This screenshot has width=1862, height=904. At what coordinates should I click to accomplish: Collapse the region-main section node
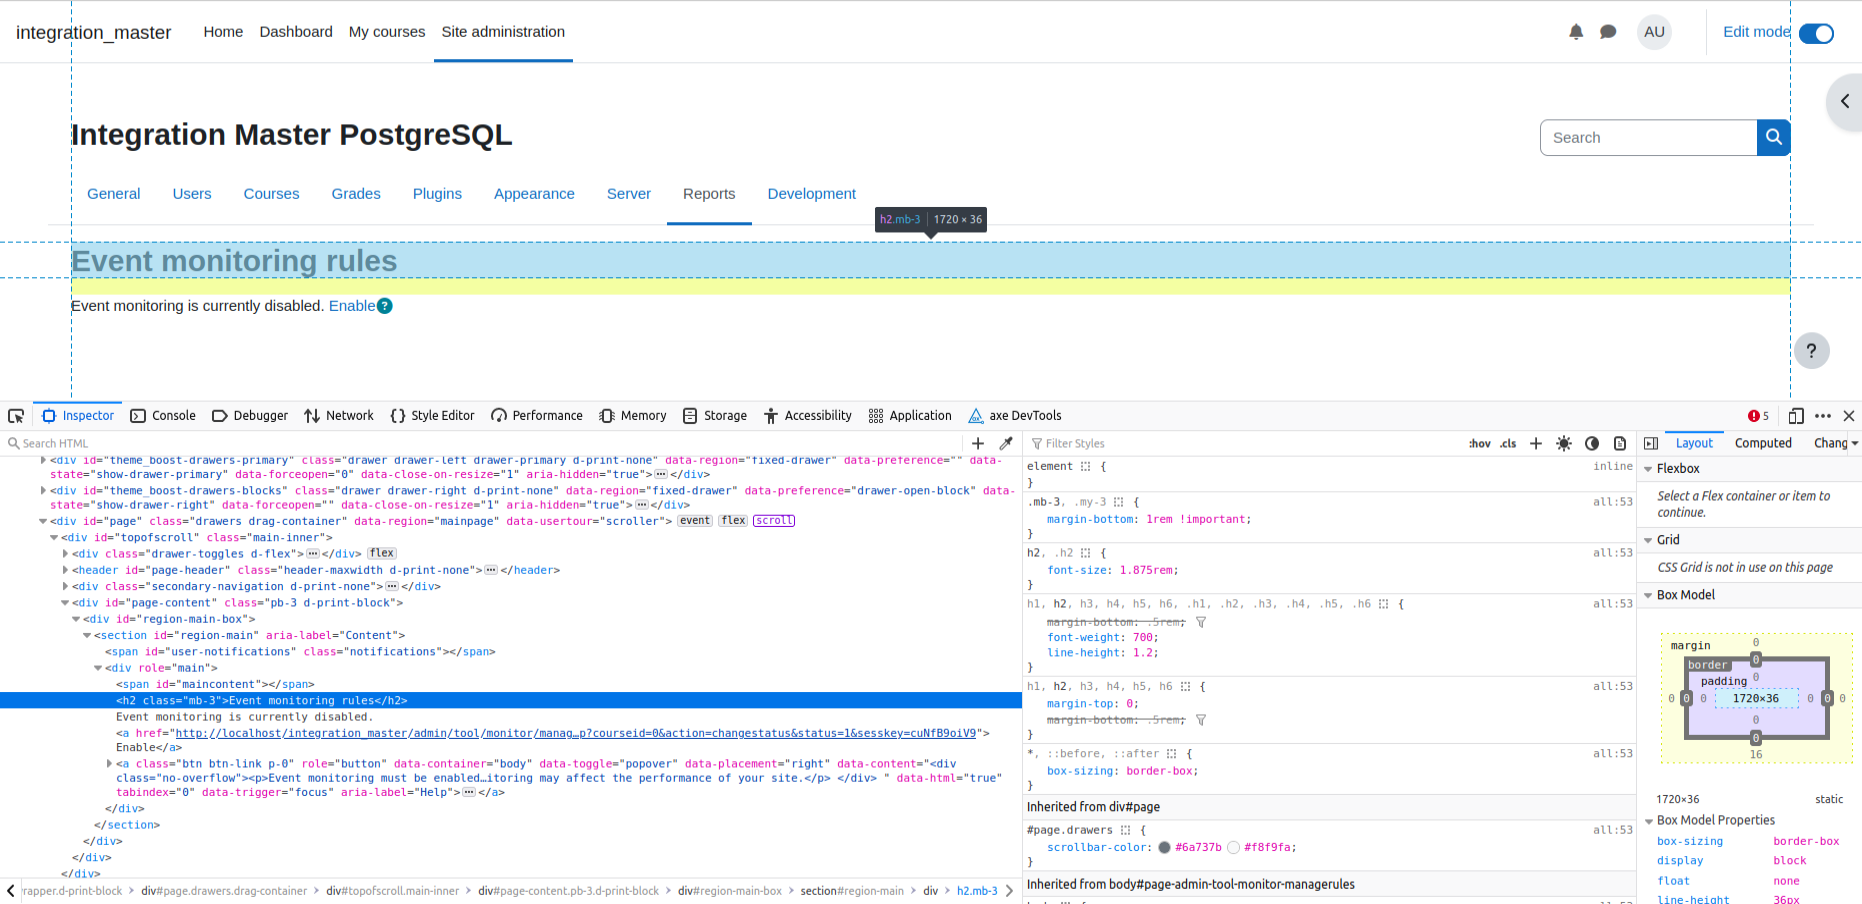tap(87, 635)
